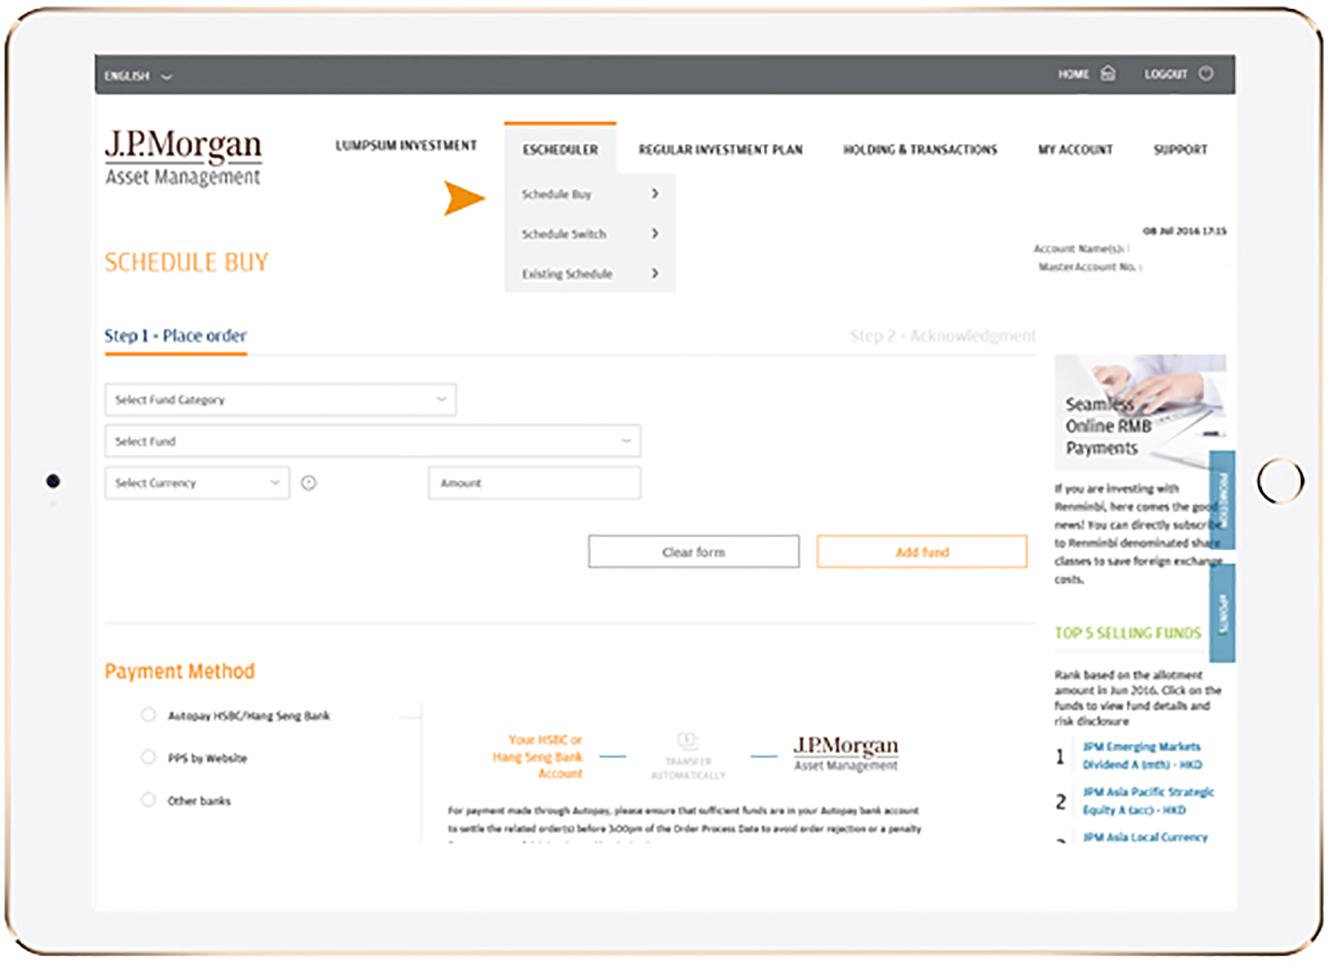Click the Amount input field

pos(534,483)
